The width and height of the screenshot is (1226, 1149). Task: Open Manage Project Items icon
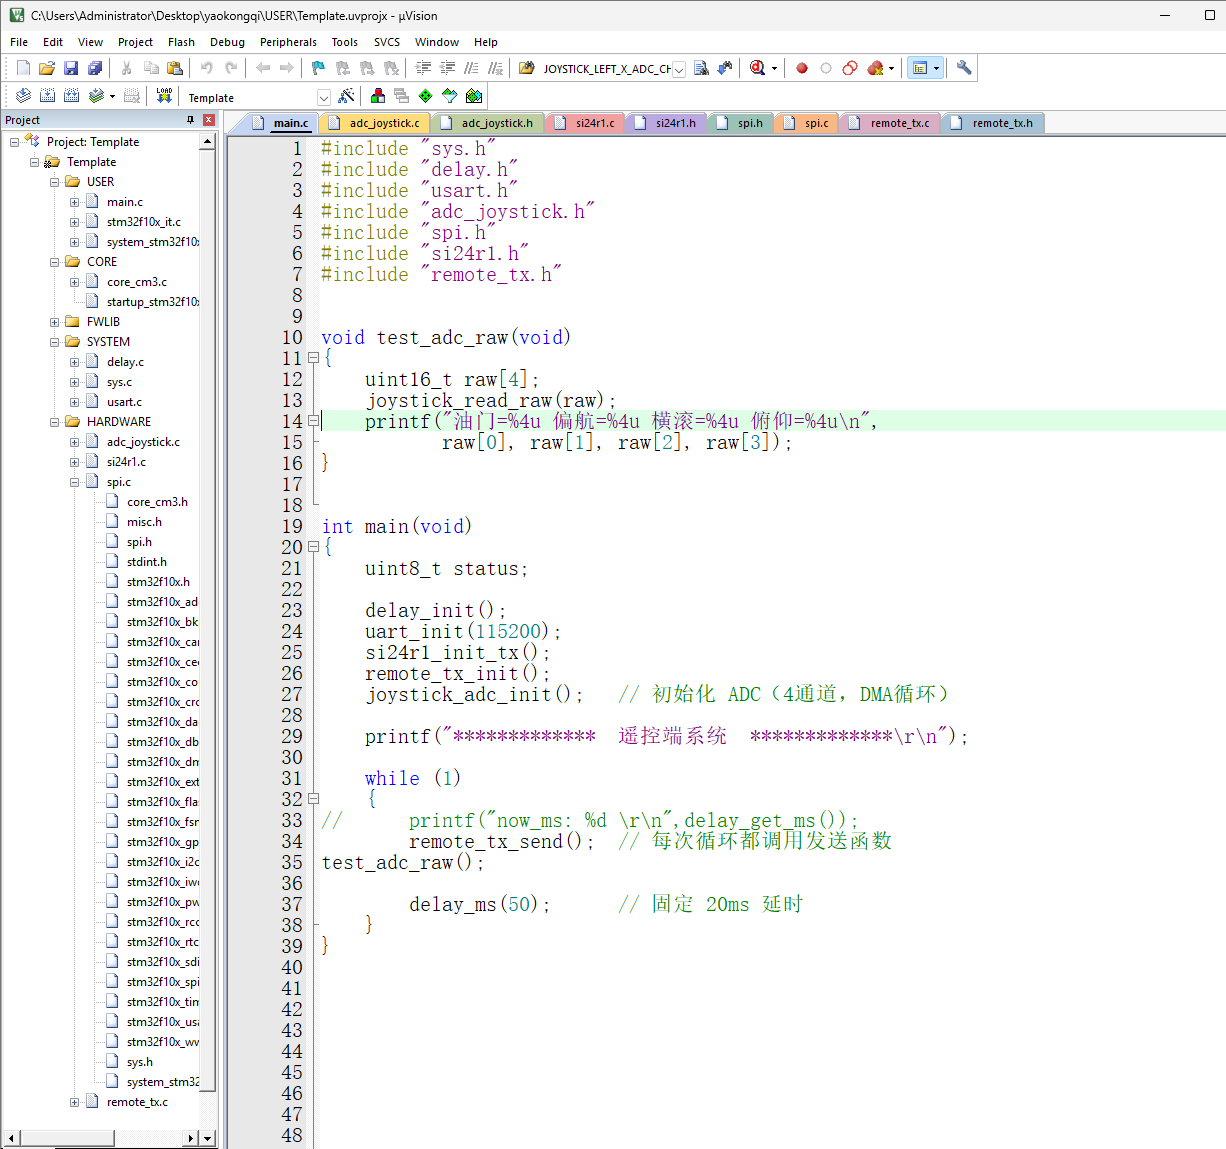378,96
